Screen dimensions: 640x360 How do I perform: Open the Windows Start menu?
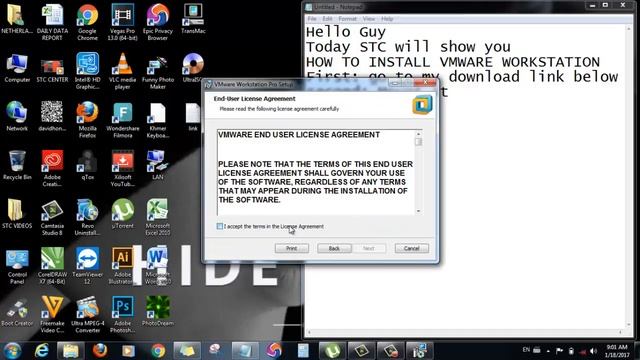[12, 351]
